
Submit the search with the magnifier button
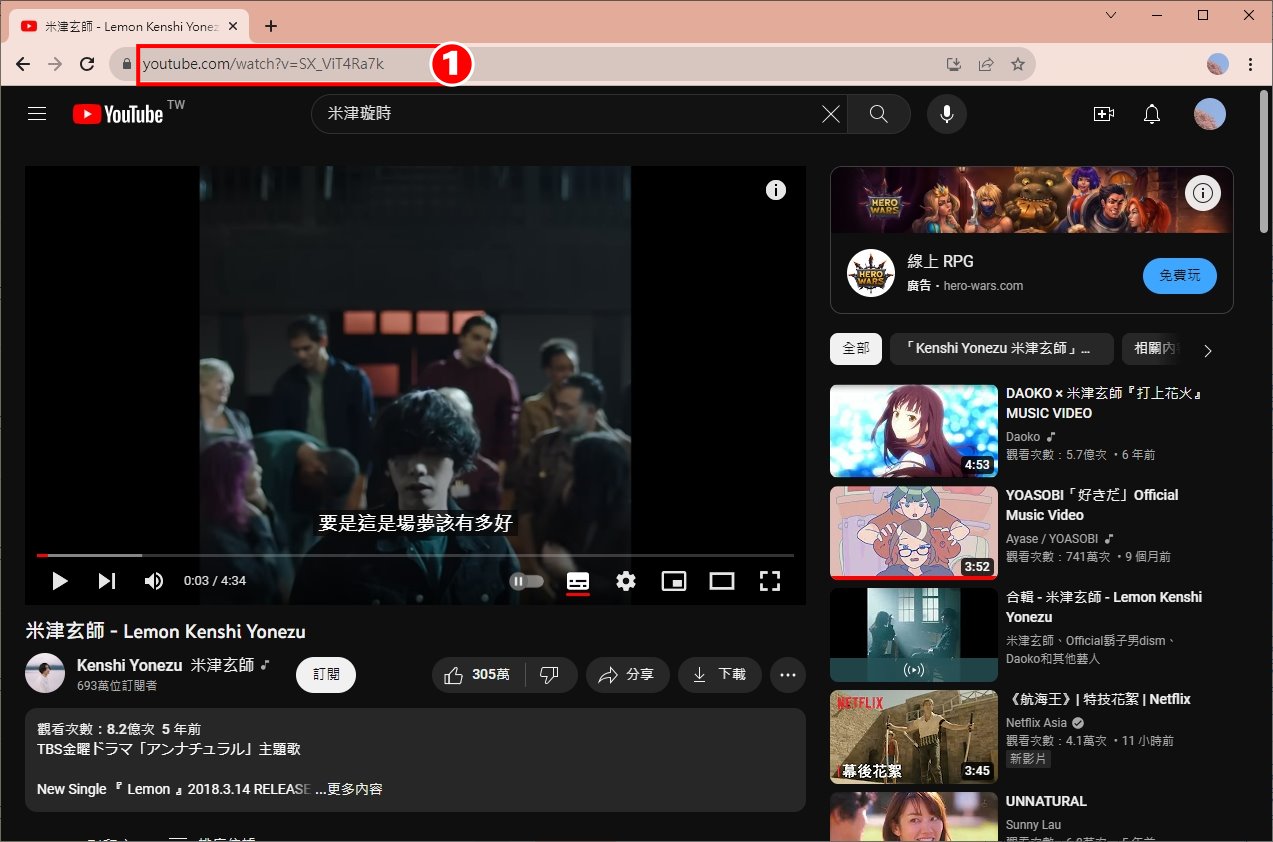(879, 114)
